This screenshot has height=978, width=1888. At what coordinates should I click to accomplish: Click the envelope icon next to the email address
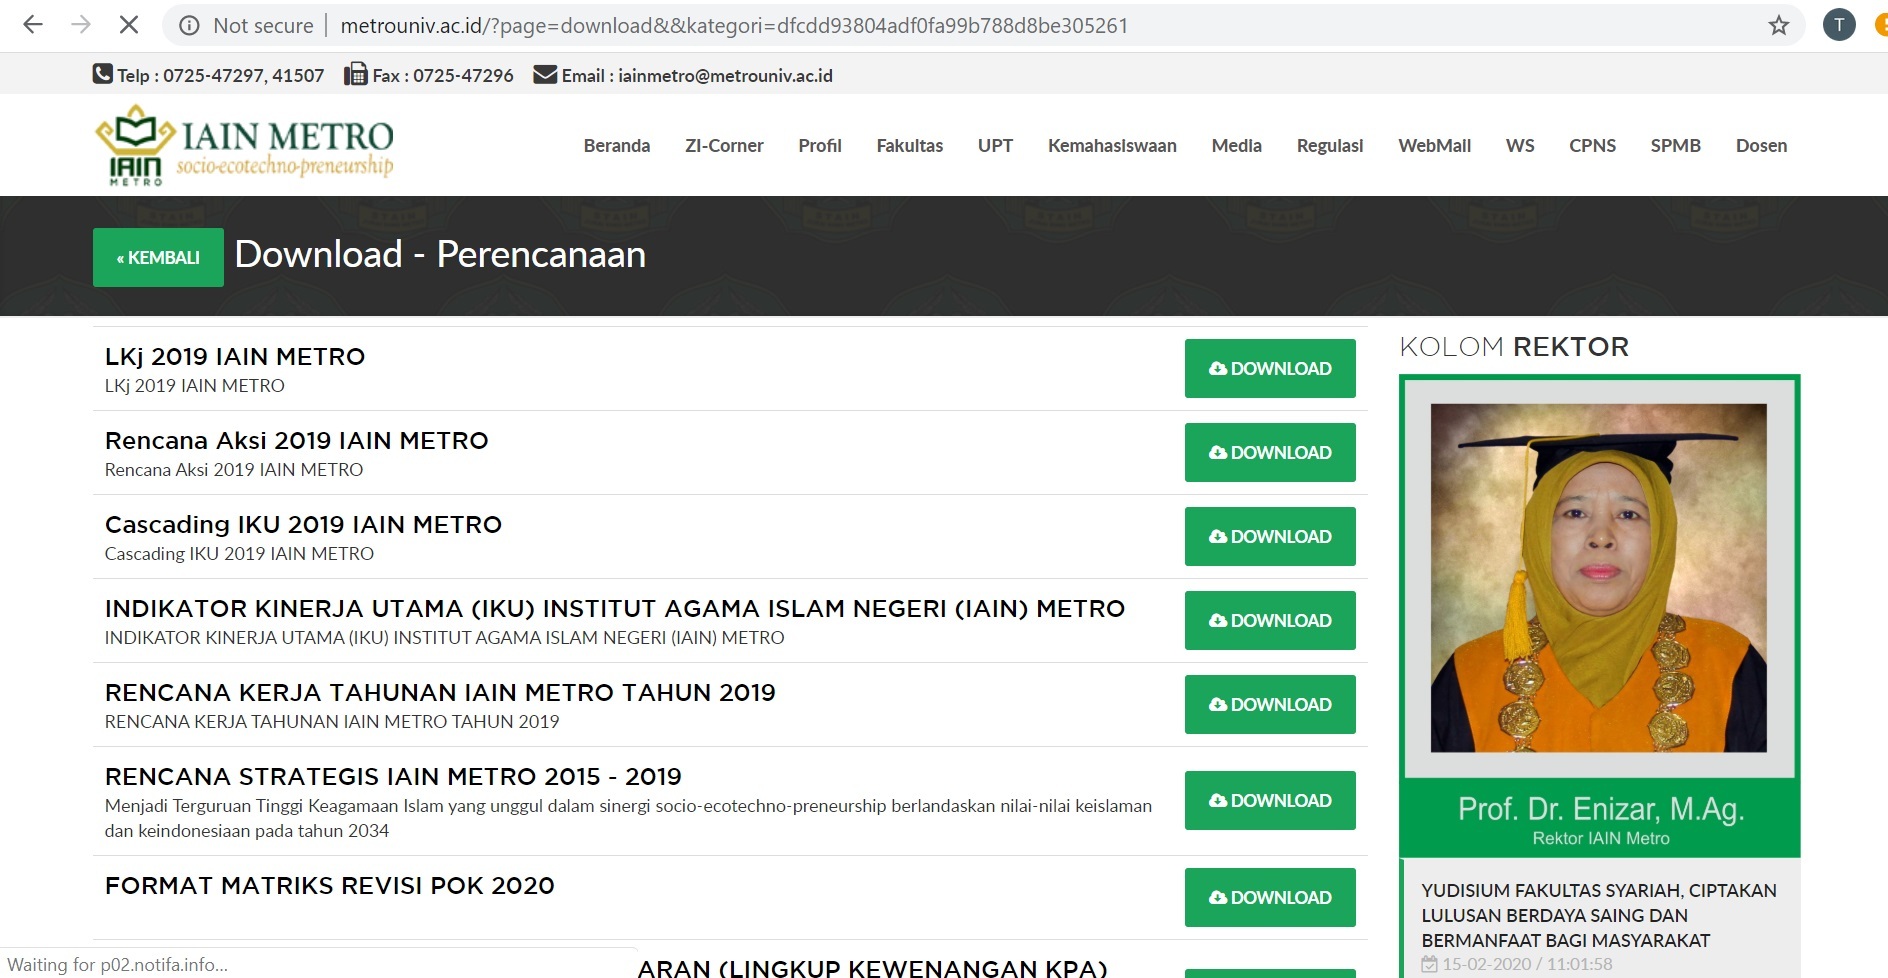click(543, 74)
